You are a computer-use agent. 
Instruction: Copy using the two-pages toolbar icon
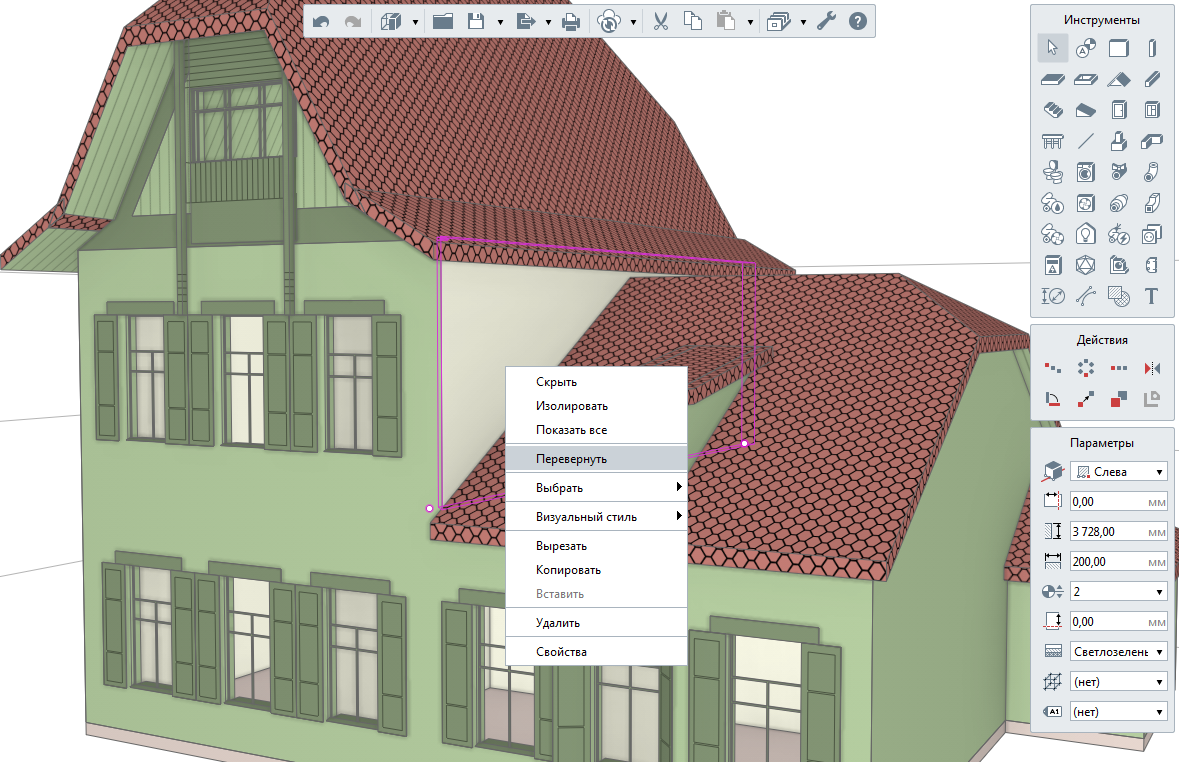693,21
